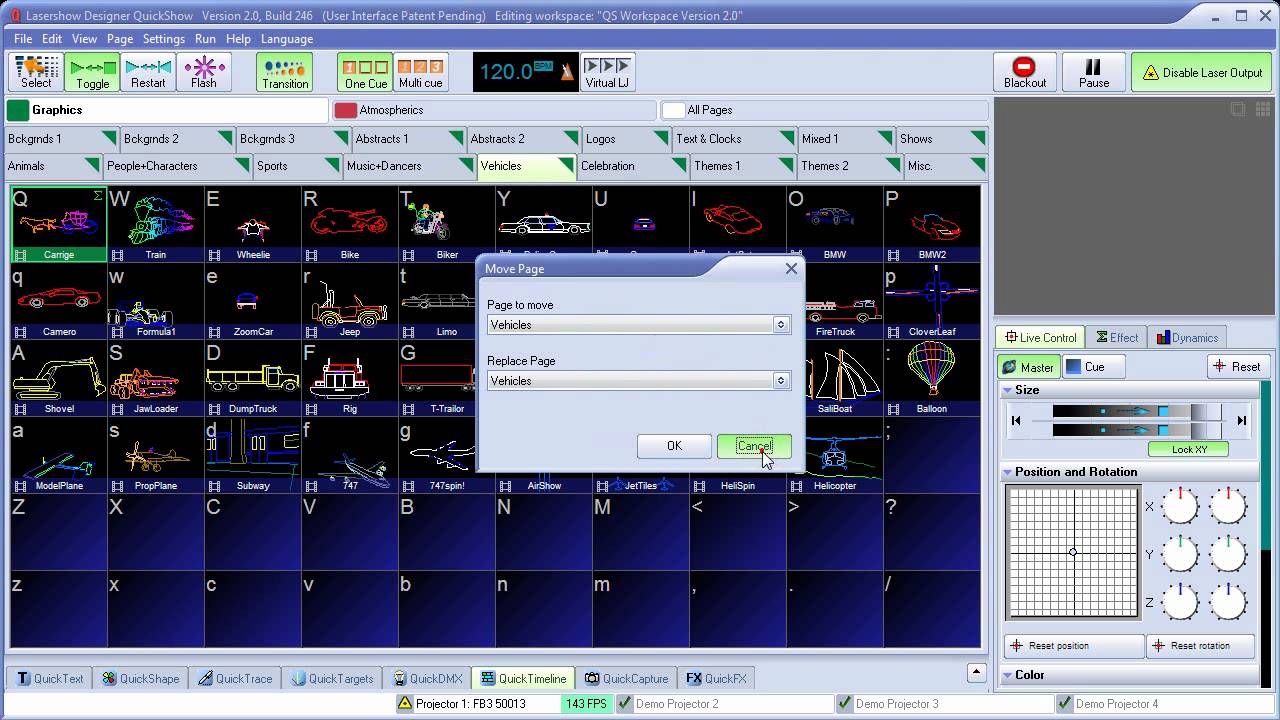Switch to the Dynamics tab
Screen dimensions: 1280x720
pos(1188,338)
